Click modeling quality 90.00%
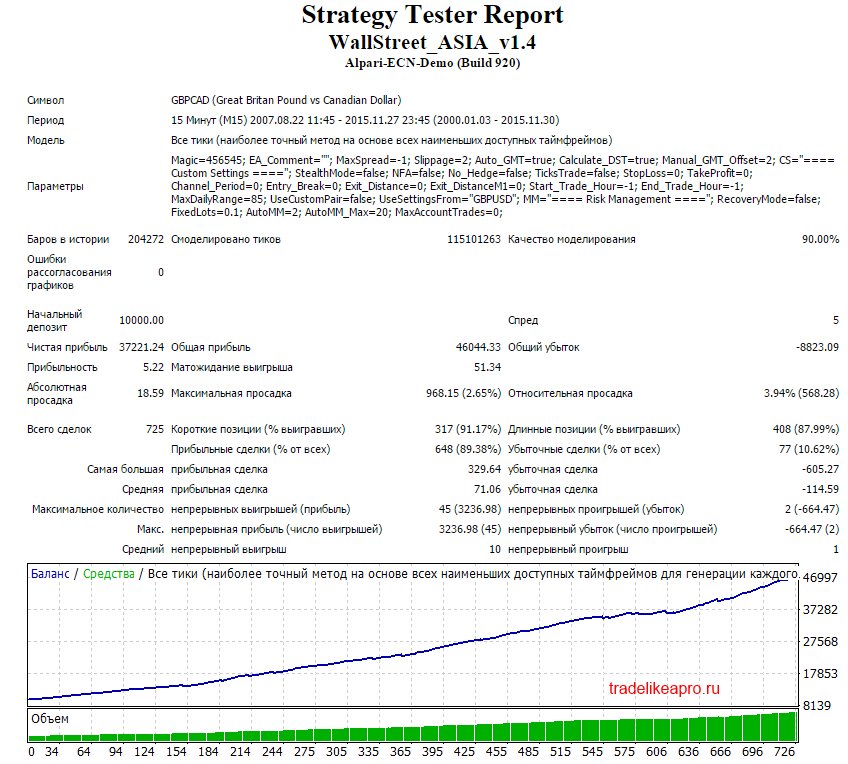This screenshot has width=848, height=764. [820, 239]
